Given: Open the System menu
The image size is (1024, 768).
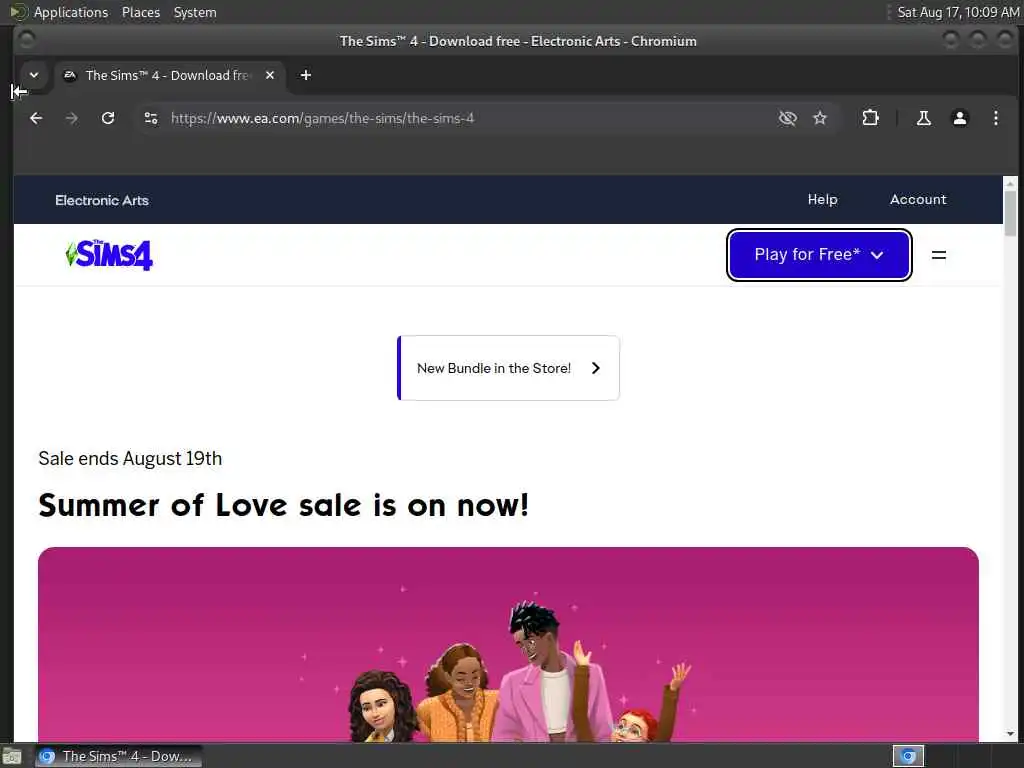Looking at the screenshot, I should click(x=195, y=12).
